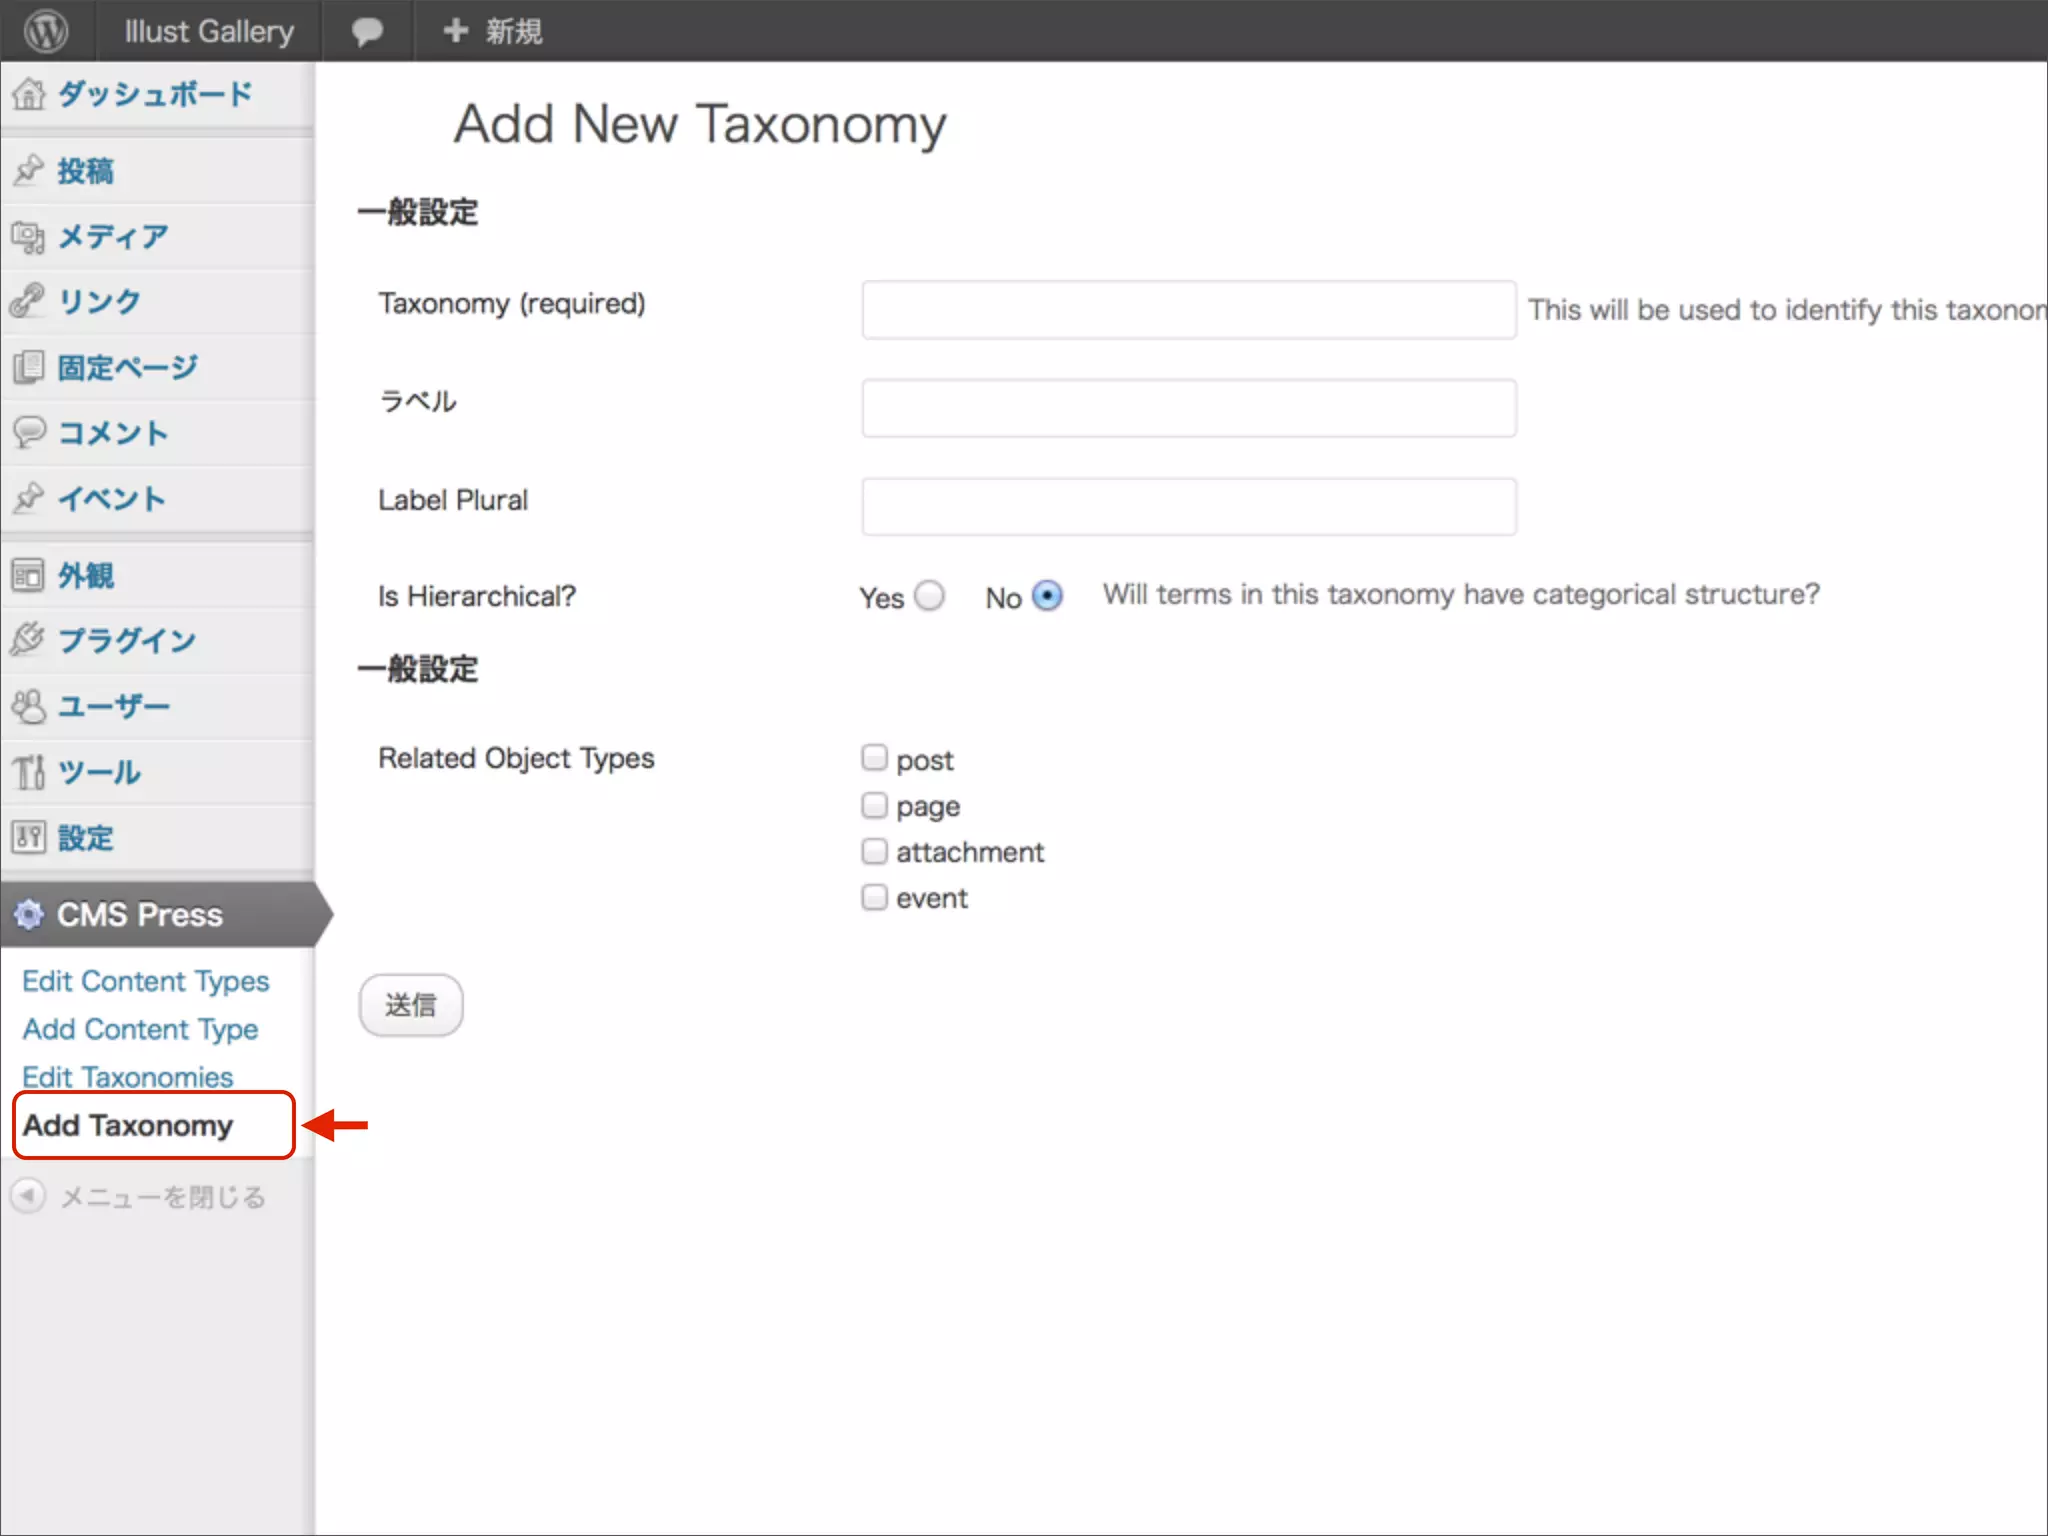Collapse the menu with the close arrow

point(28,1196)
